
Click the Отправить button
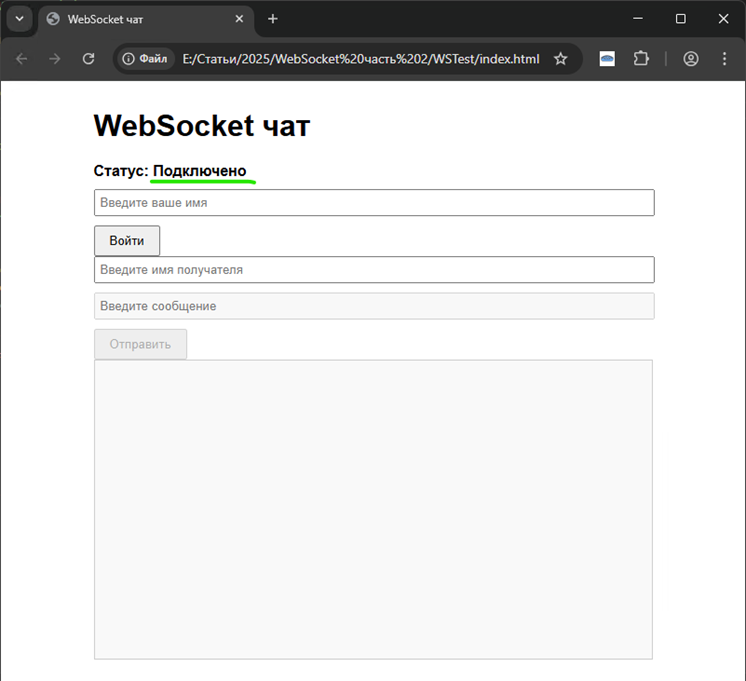tap(140, 344)
